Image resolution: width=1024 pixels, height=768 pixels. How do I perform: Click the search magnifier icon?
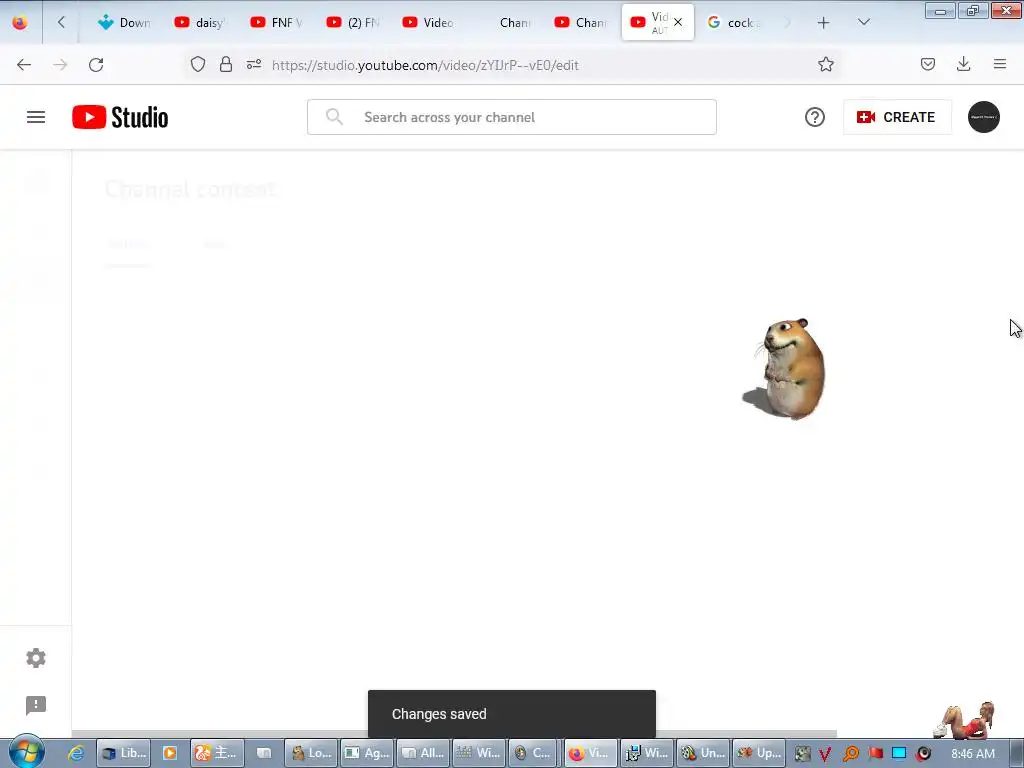(x=334, y=118)
